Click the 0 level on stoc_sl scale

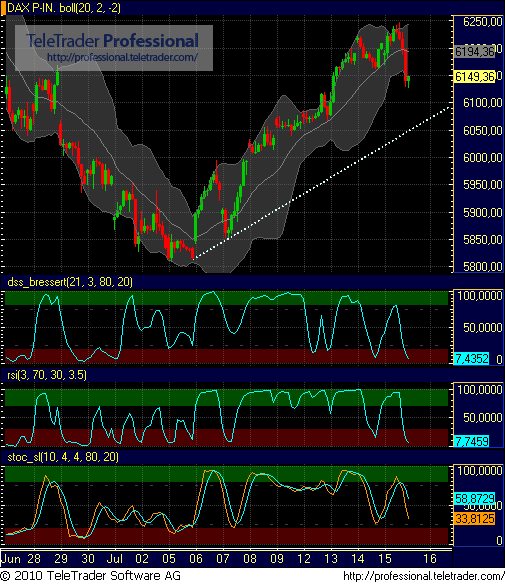(x=499, y=540)
